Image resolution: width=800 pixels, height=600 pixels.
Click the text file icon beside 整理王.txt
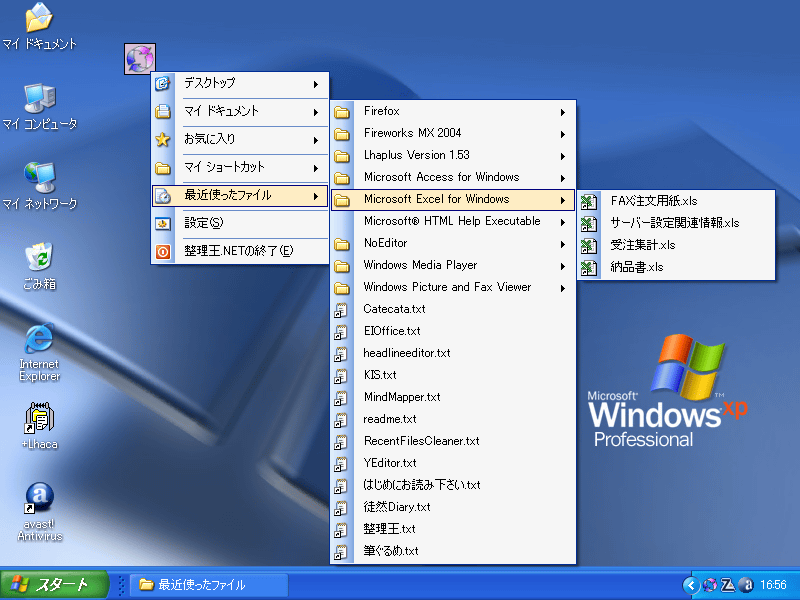coord(341,530)
